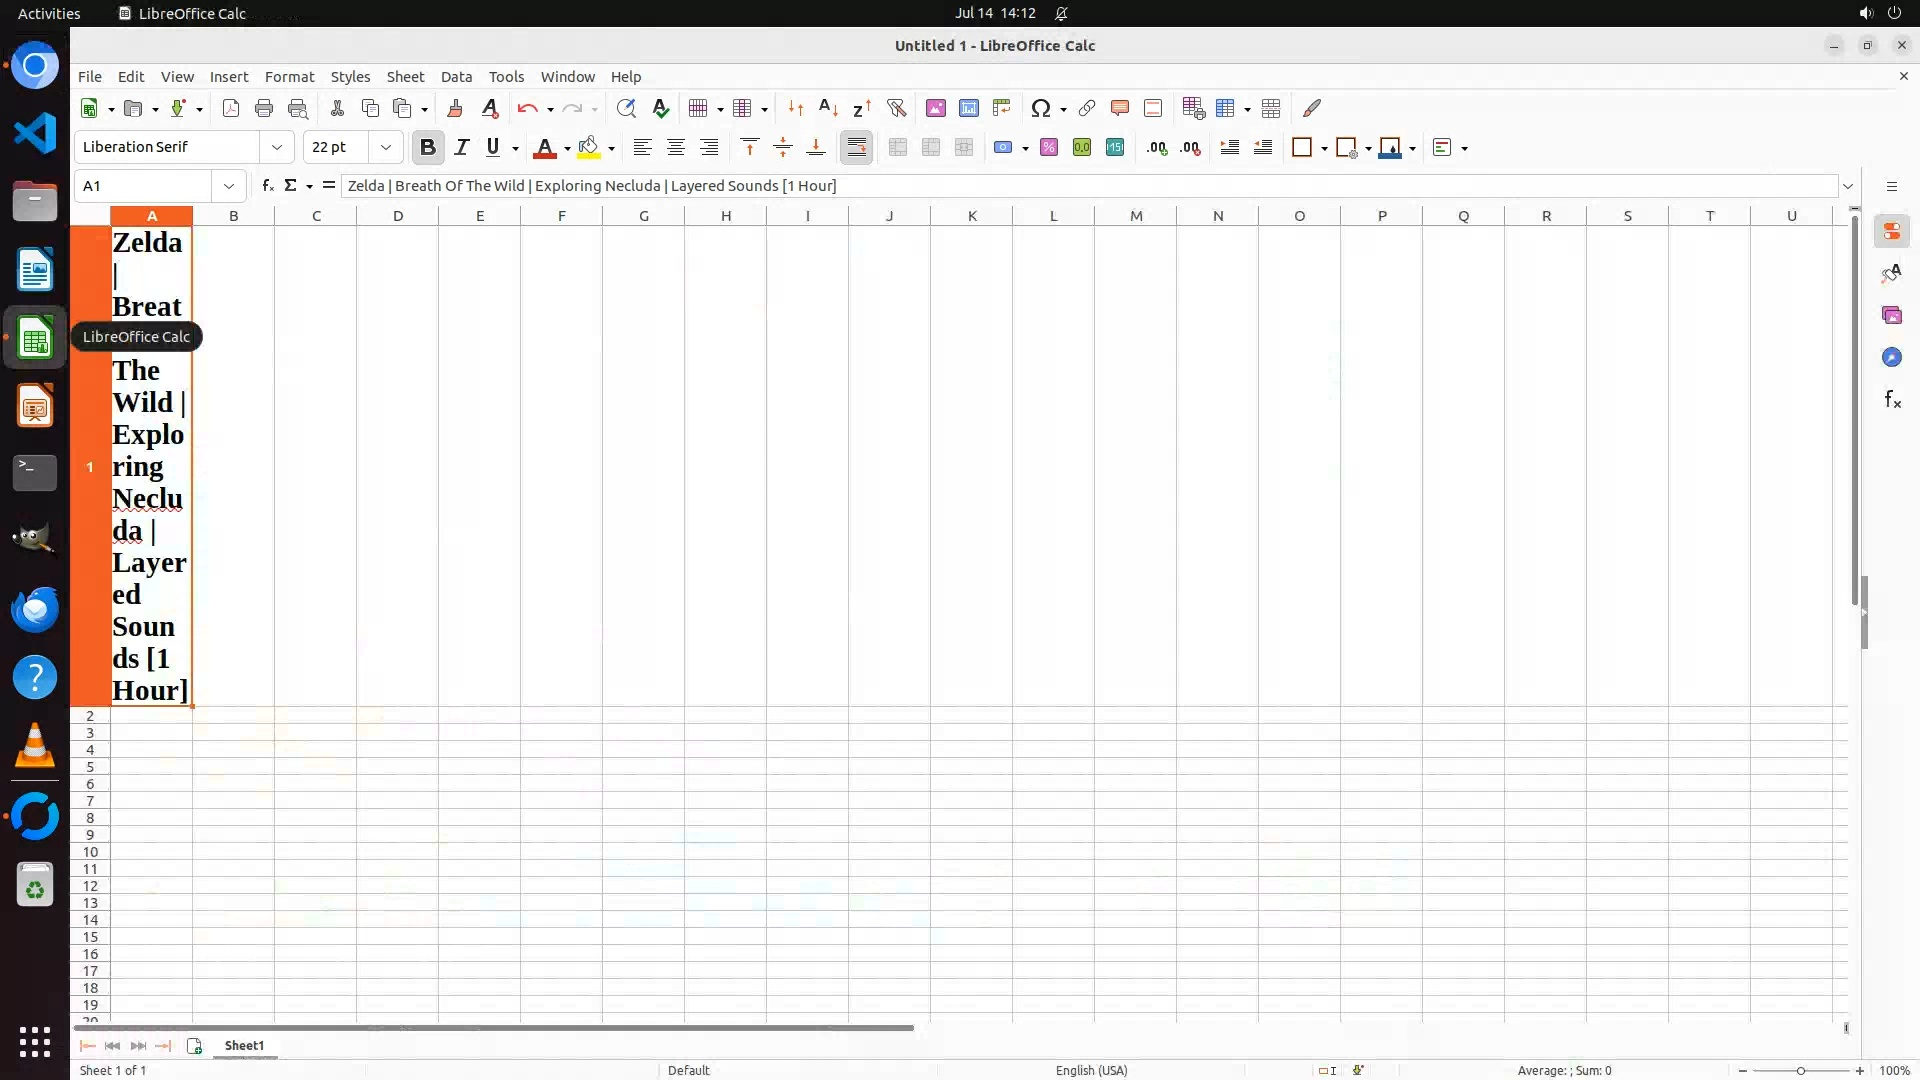Open the Format menu
The image size is (1920, 1080).
tap(289, 77)
